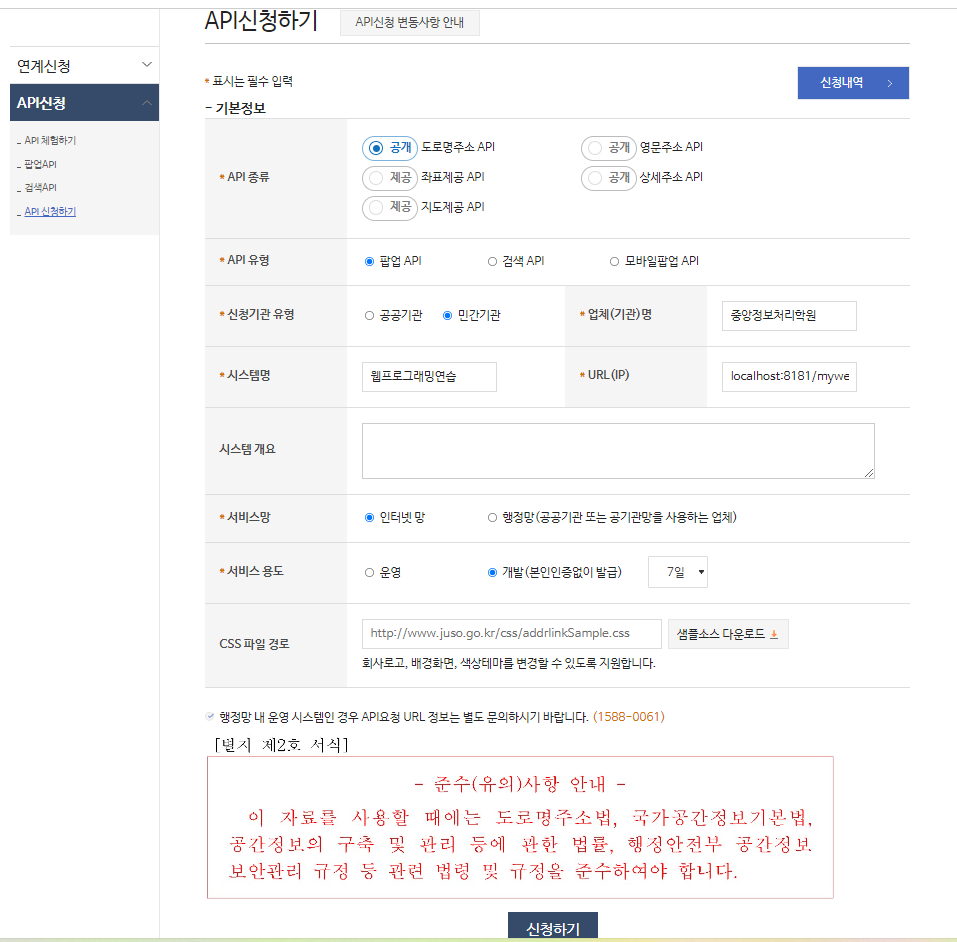
Task: Open 팝업API in sidebar
Action: [40, 164]
